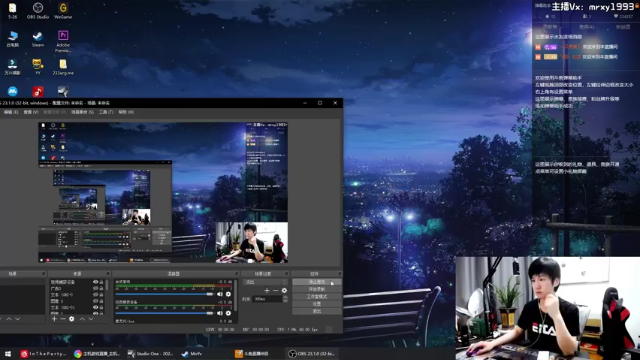Open the YY desktop shortcut
Screen dimensions: 640x360
point(38,67)
